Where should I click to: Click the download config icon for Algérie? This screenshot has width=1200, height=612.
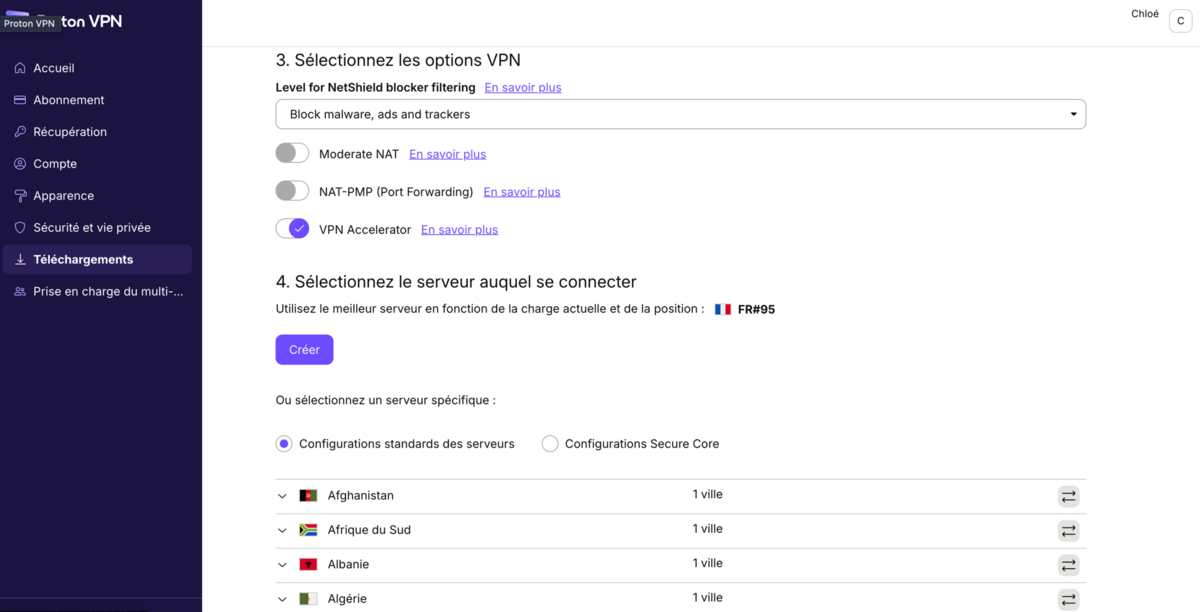click(1068, 598)
